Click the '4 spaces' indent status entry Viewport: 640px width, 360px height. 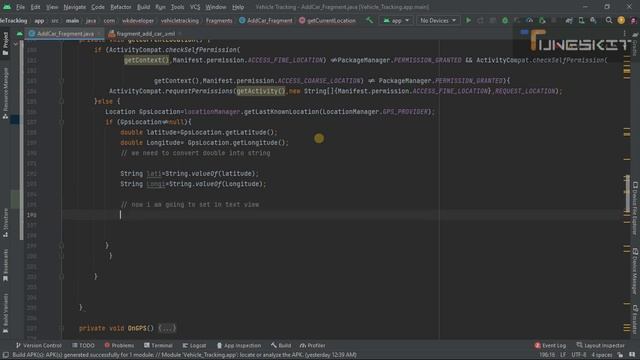coord(602,355)
